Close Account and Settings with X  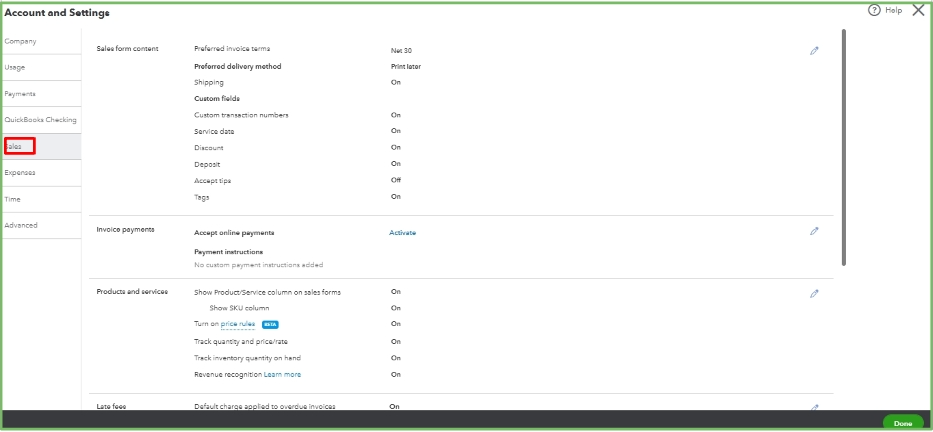(918, 10)
